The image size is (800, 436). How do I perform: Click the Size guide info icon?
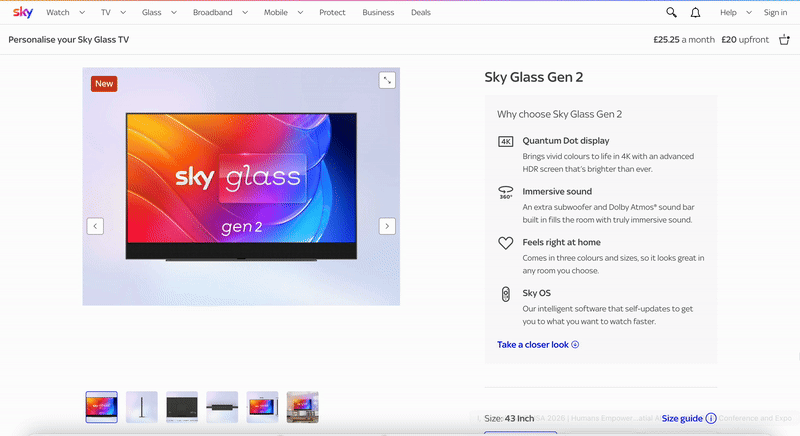711,418
